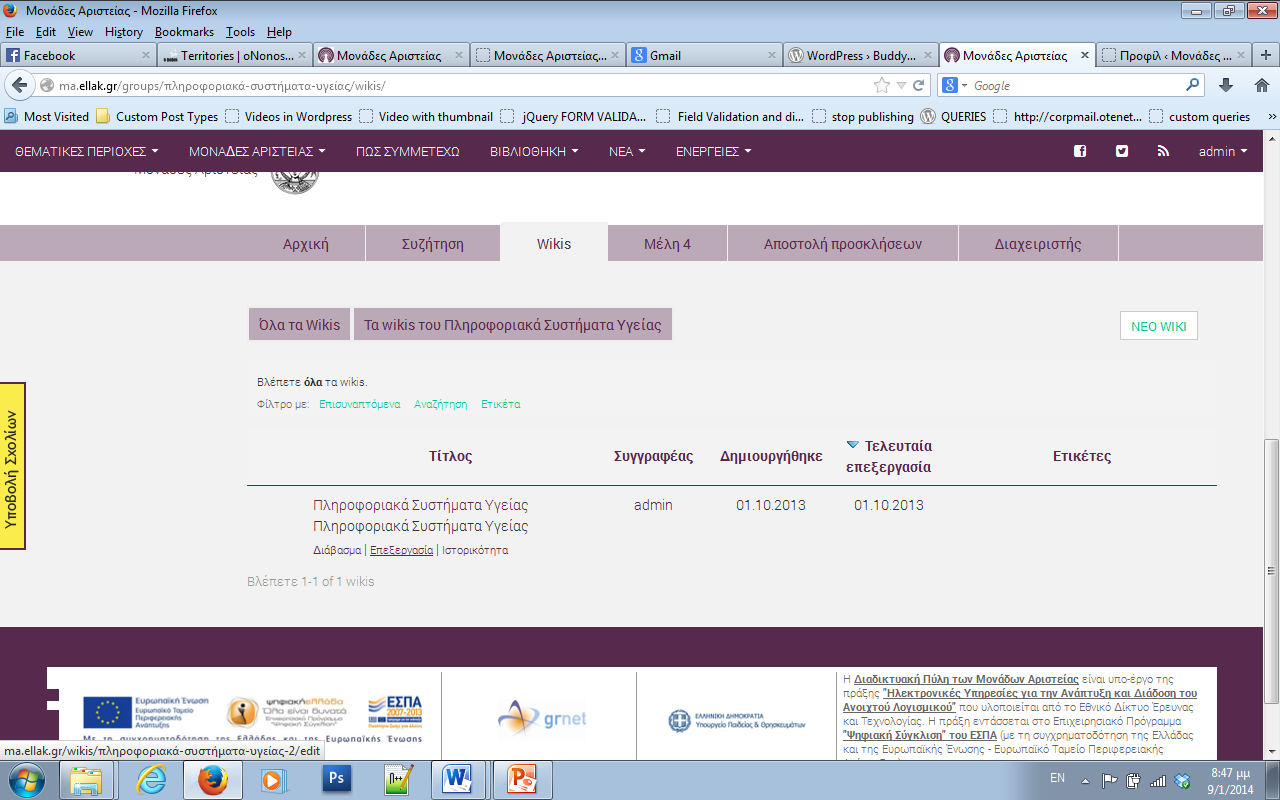
Task: Open Photoshop from the taskbar
Action: pyautogui.click(x=337, y=779)
